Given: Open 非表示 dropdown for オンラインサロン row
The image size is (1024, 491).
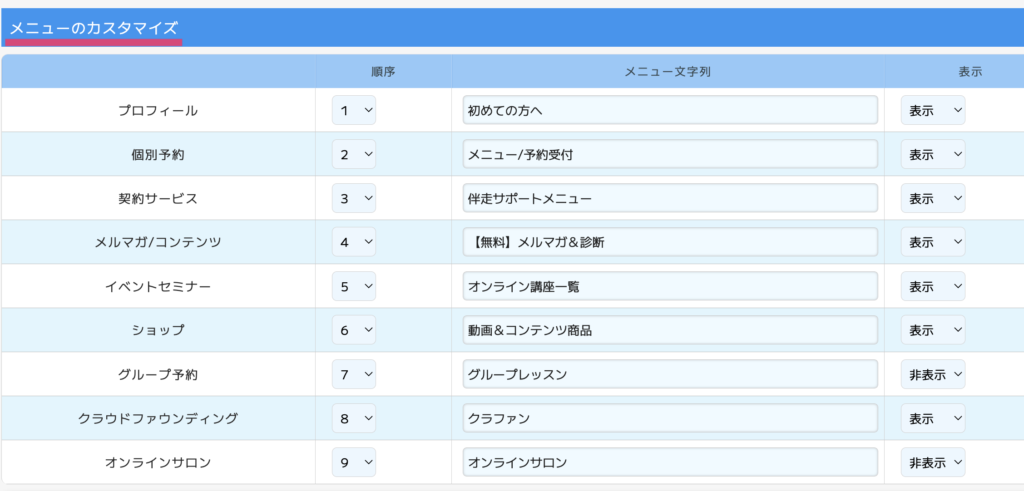Looking at the screenshot, I should (932, 462).
